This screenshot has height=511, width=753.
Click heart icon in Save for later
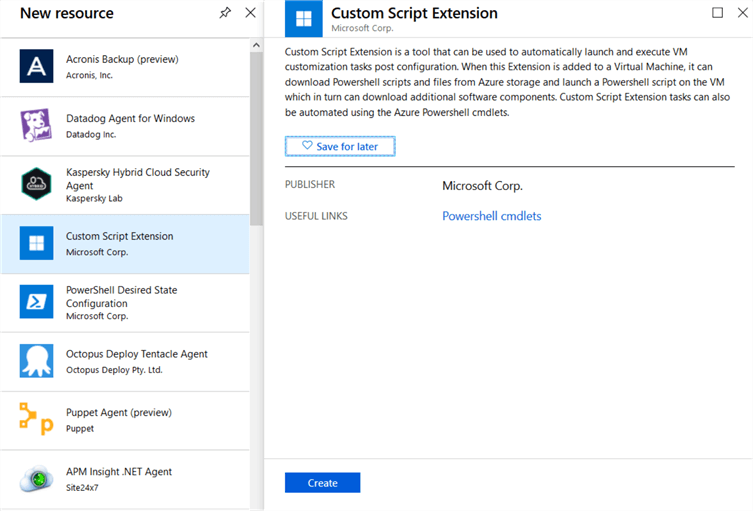point(307,146)
